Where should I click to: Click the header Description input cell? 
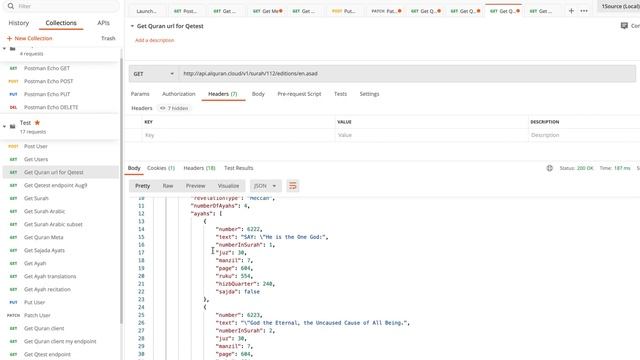point(584,135)
